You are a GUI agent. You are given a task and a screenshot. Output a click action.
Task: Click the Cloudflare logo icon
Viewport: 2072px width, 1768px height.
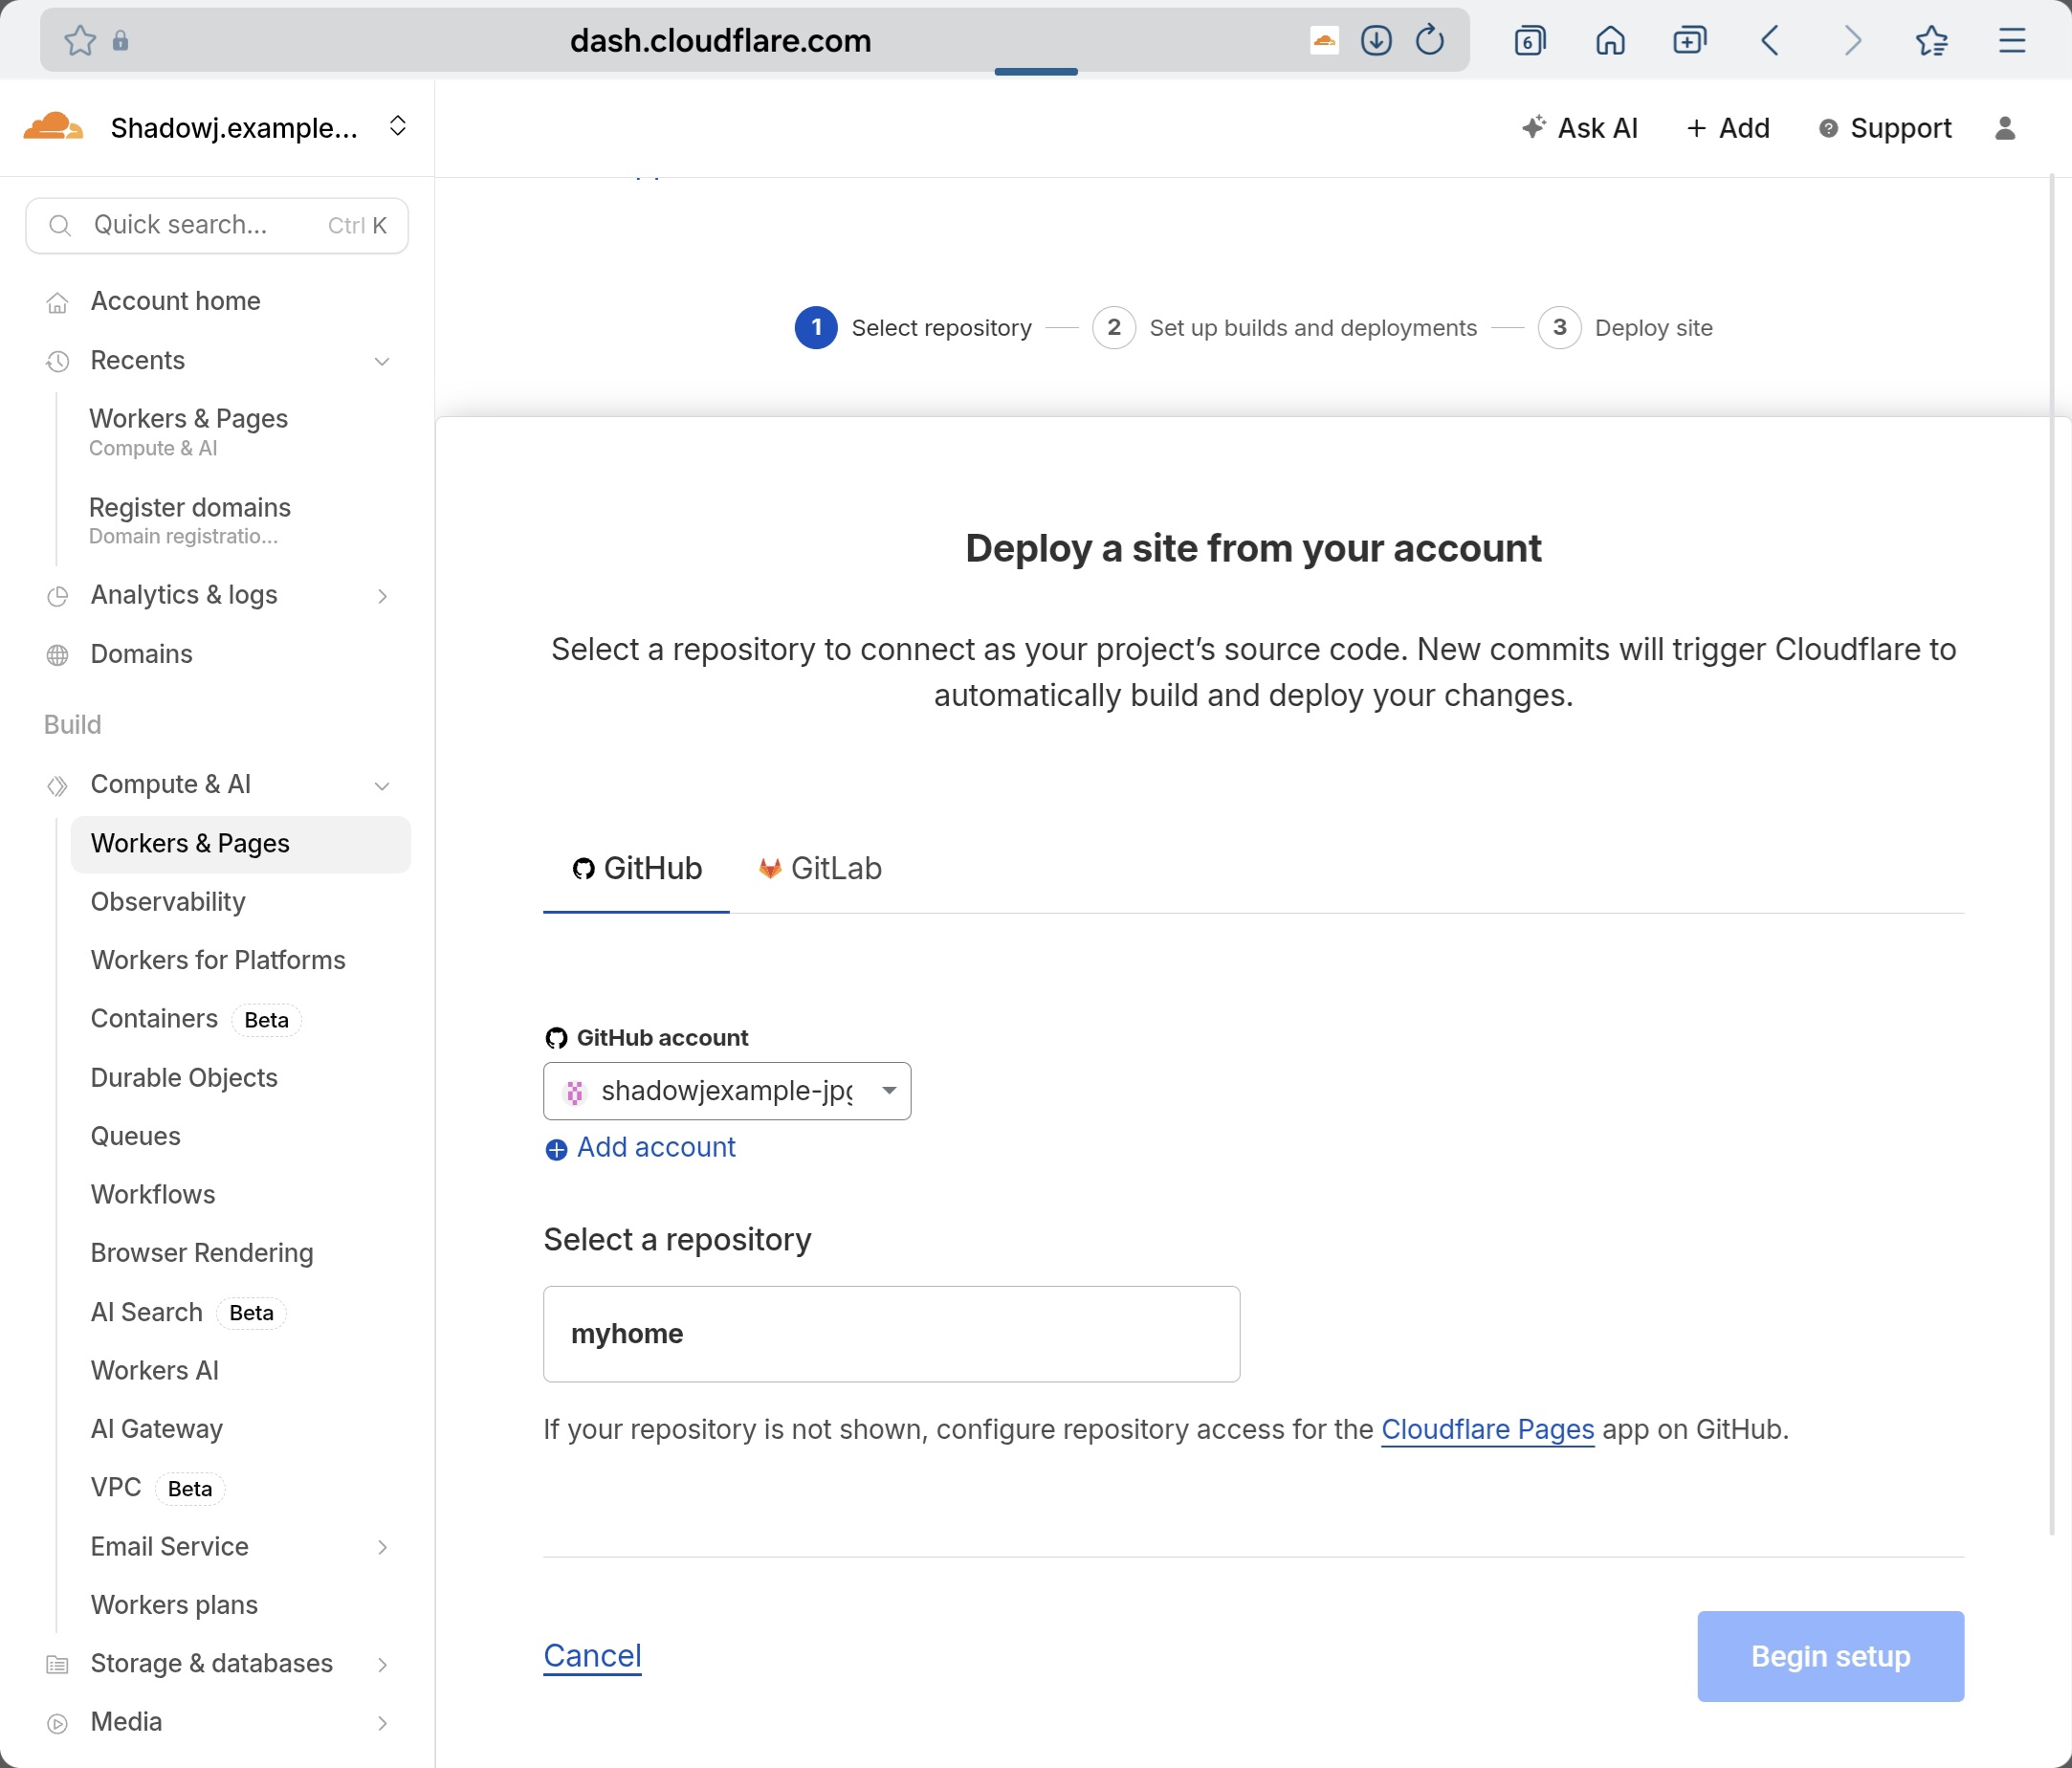pyautogui.click(x=52, y=127)
